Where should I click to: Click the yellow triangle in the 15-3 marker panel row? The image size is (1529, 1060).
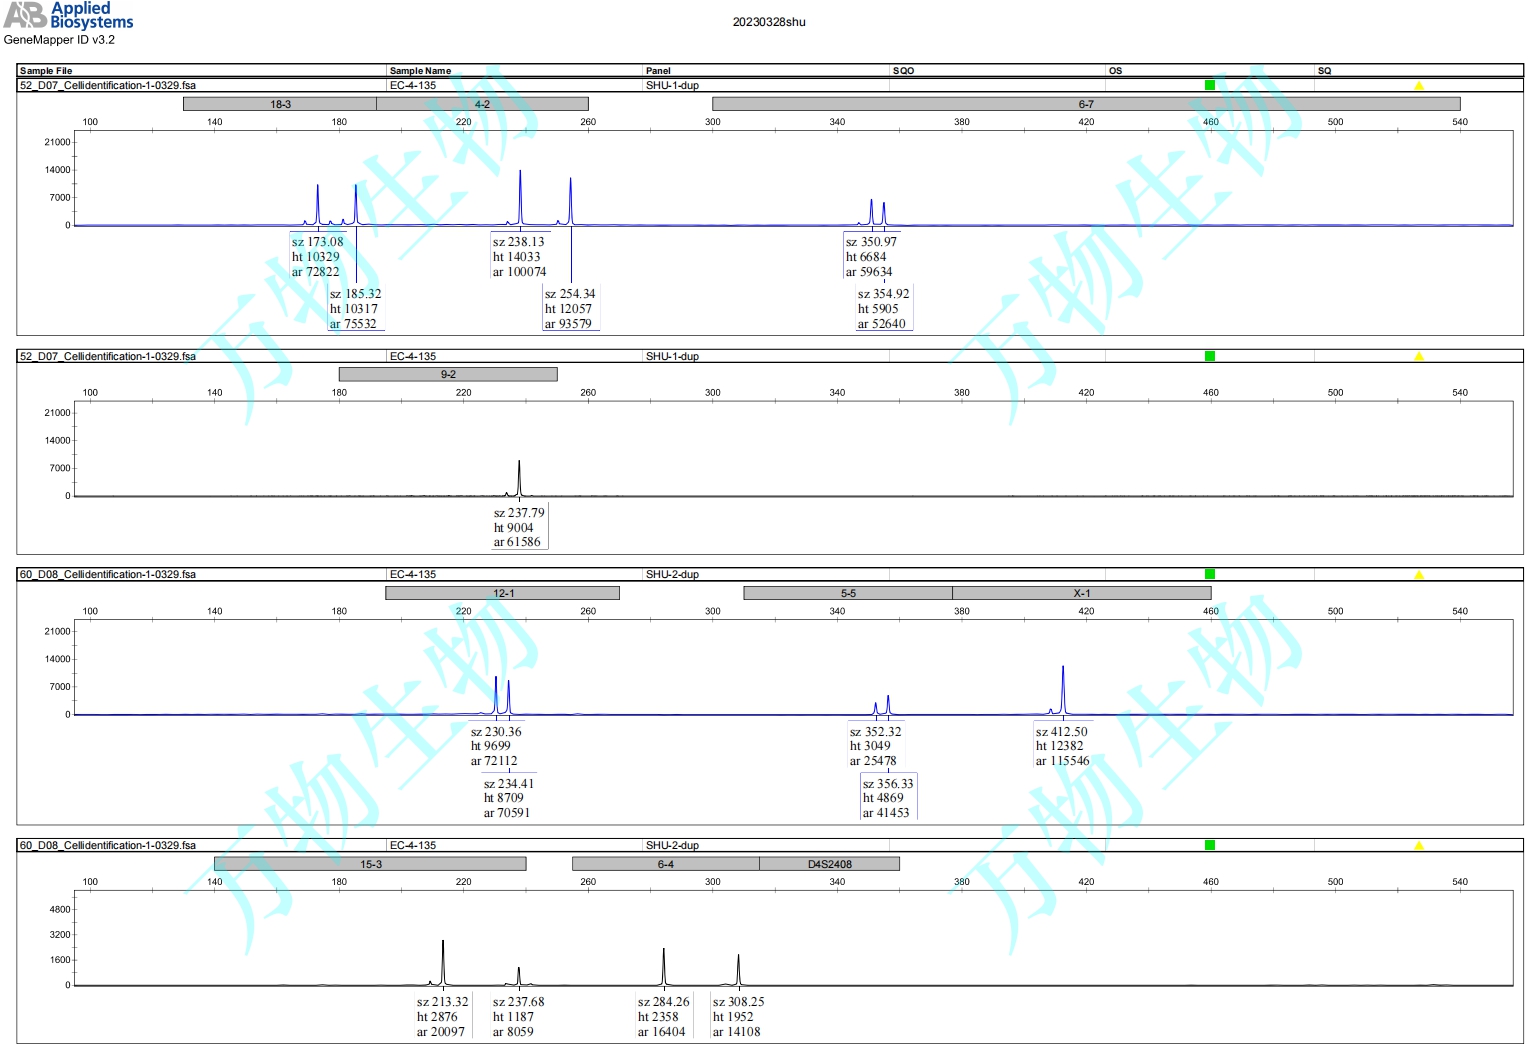1418,846
